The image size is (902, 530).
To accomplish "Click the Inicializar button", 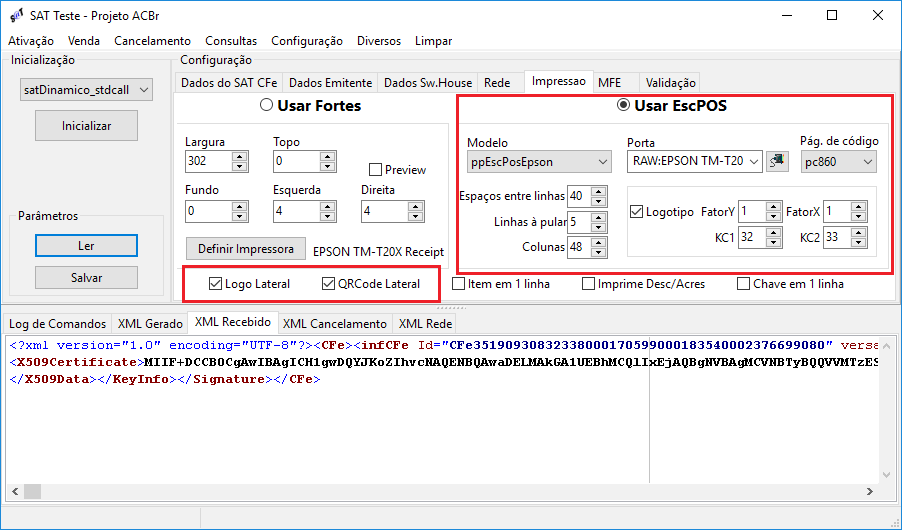I will [x=86, y=125].
